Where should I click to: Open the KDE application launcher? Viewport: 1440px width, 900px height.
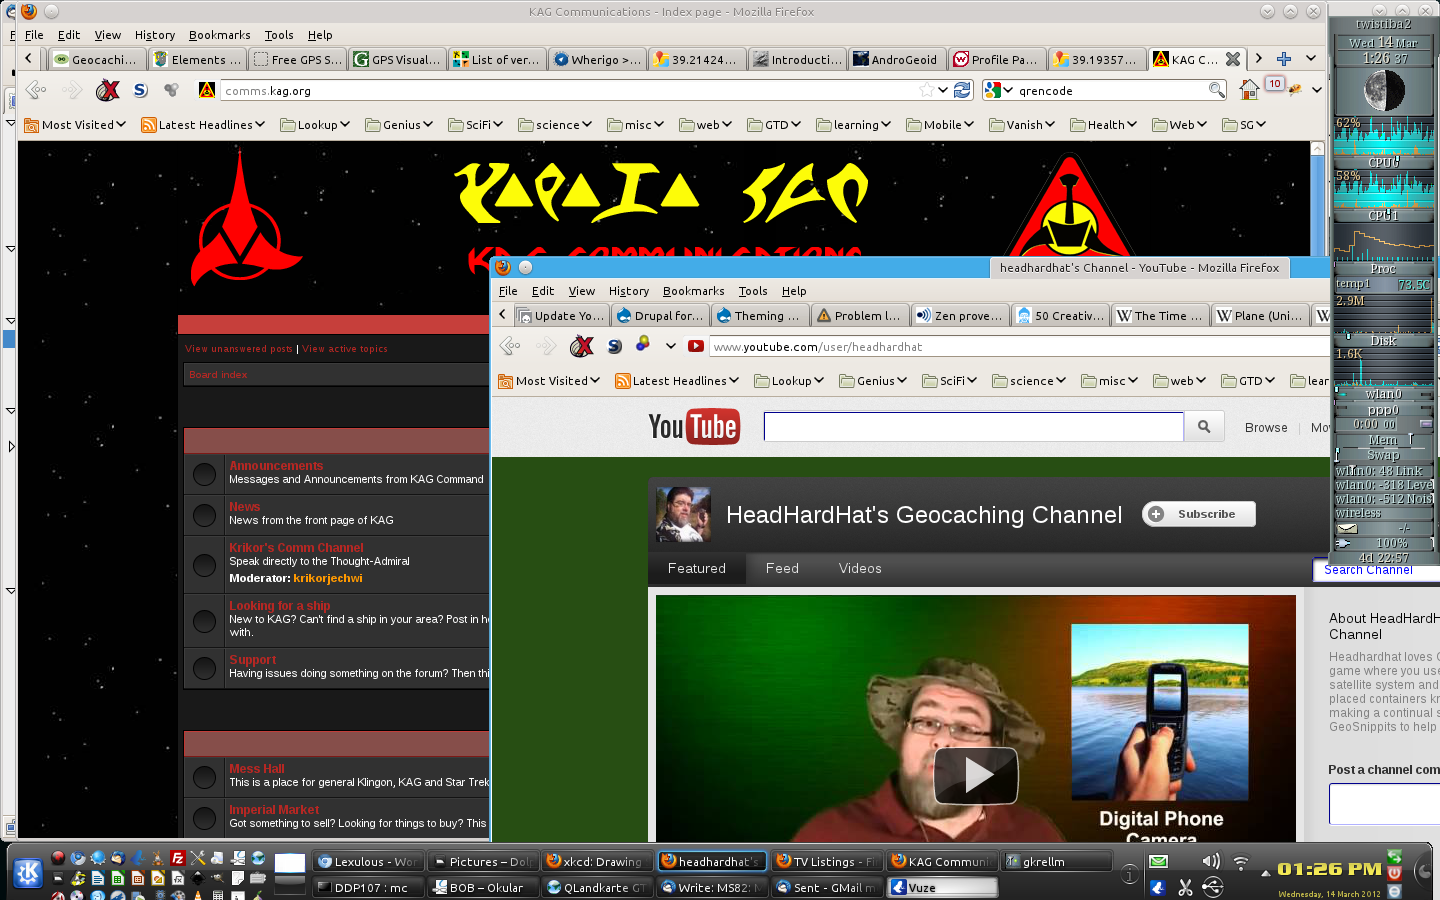[x=27, y=873]
